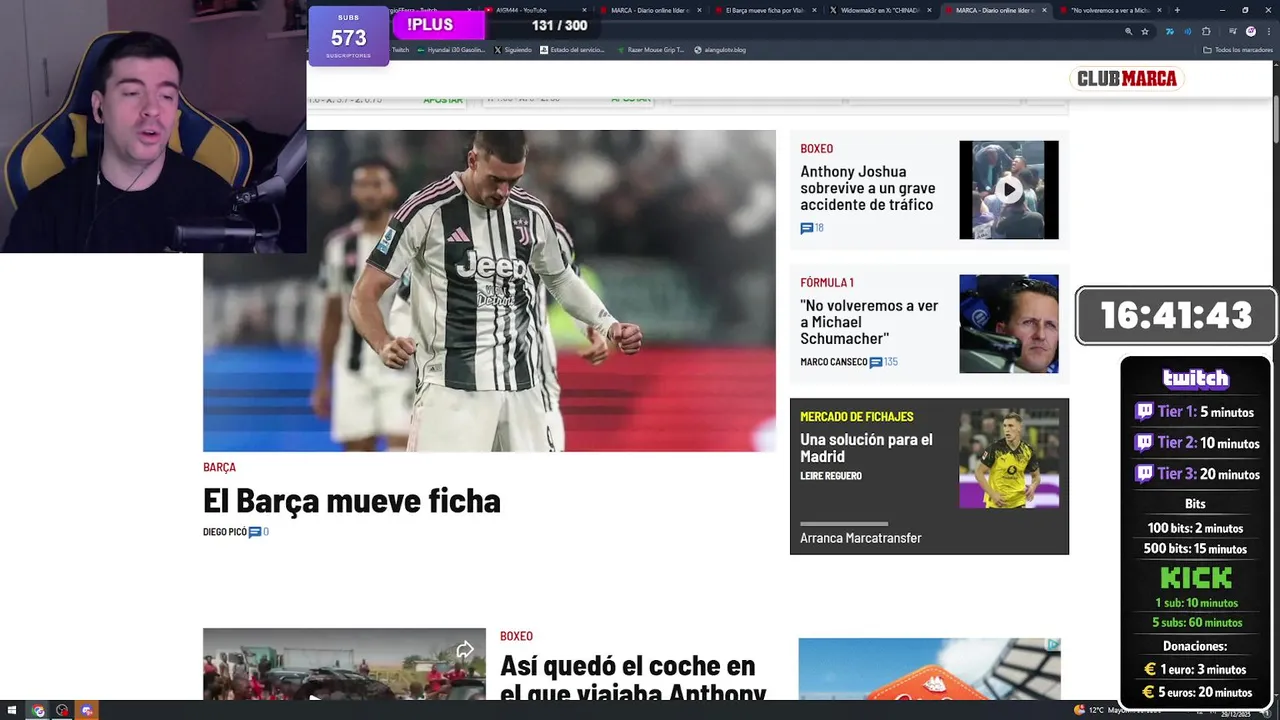Close the 'El Barça mueve ficha' tab
This screenshot has width=1280, height=720.
pyautogui.click(x=814, y=10)
